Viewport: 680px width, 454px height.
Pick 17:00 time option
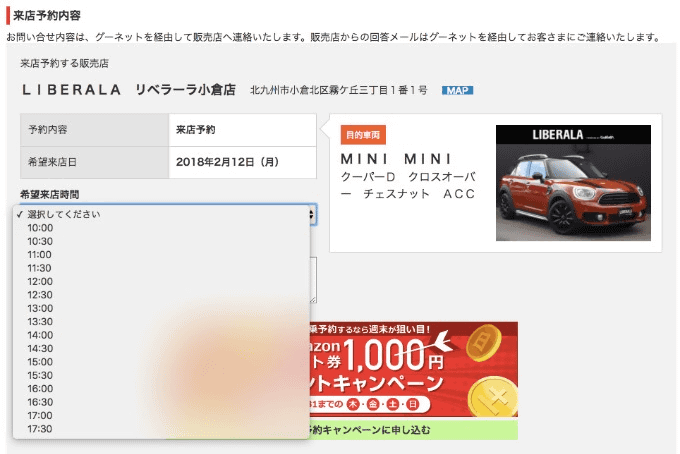pos(161,416)
